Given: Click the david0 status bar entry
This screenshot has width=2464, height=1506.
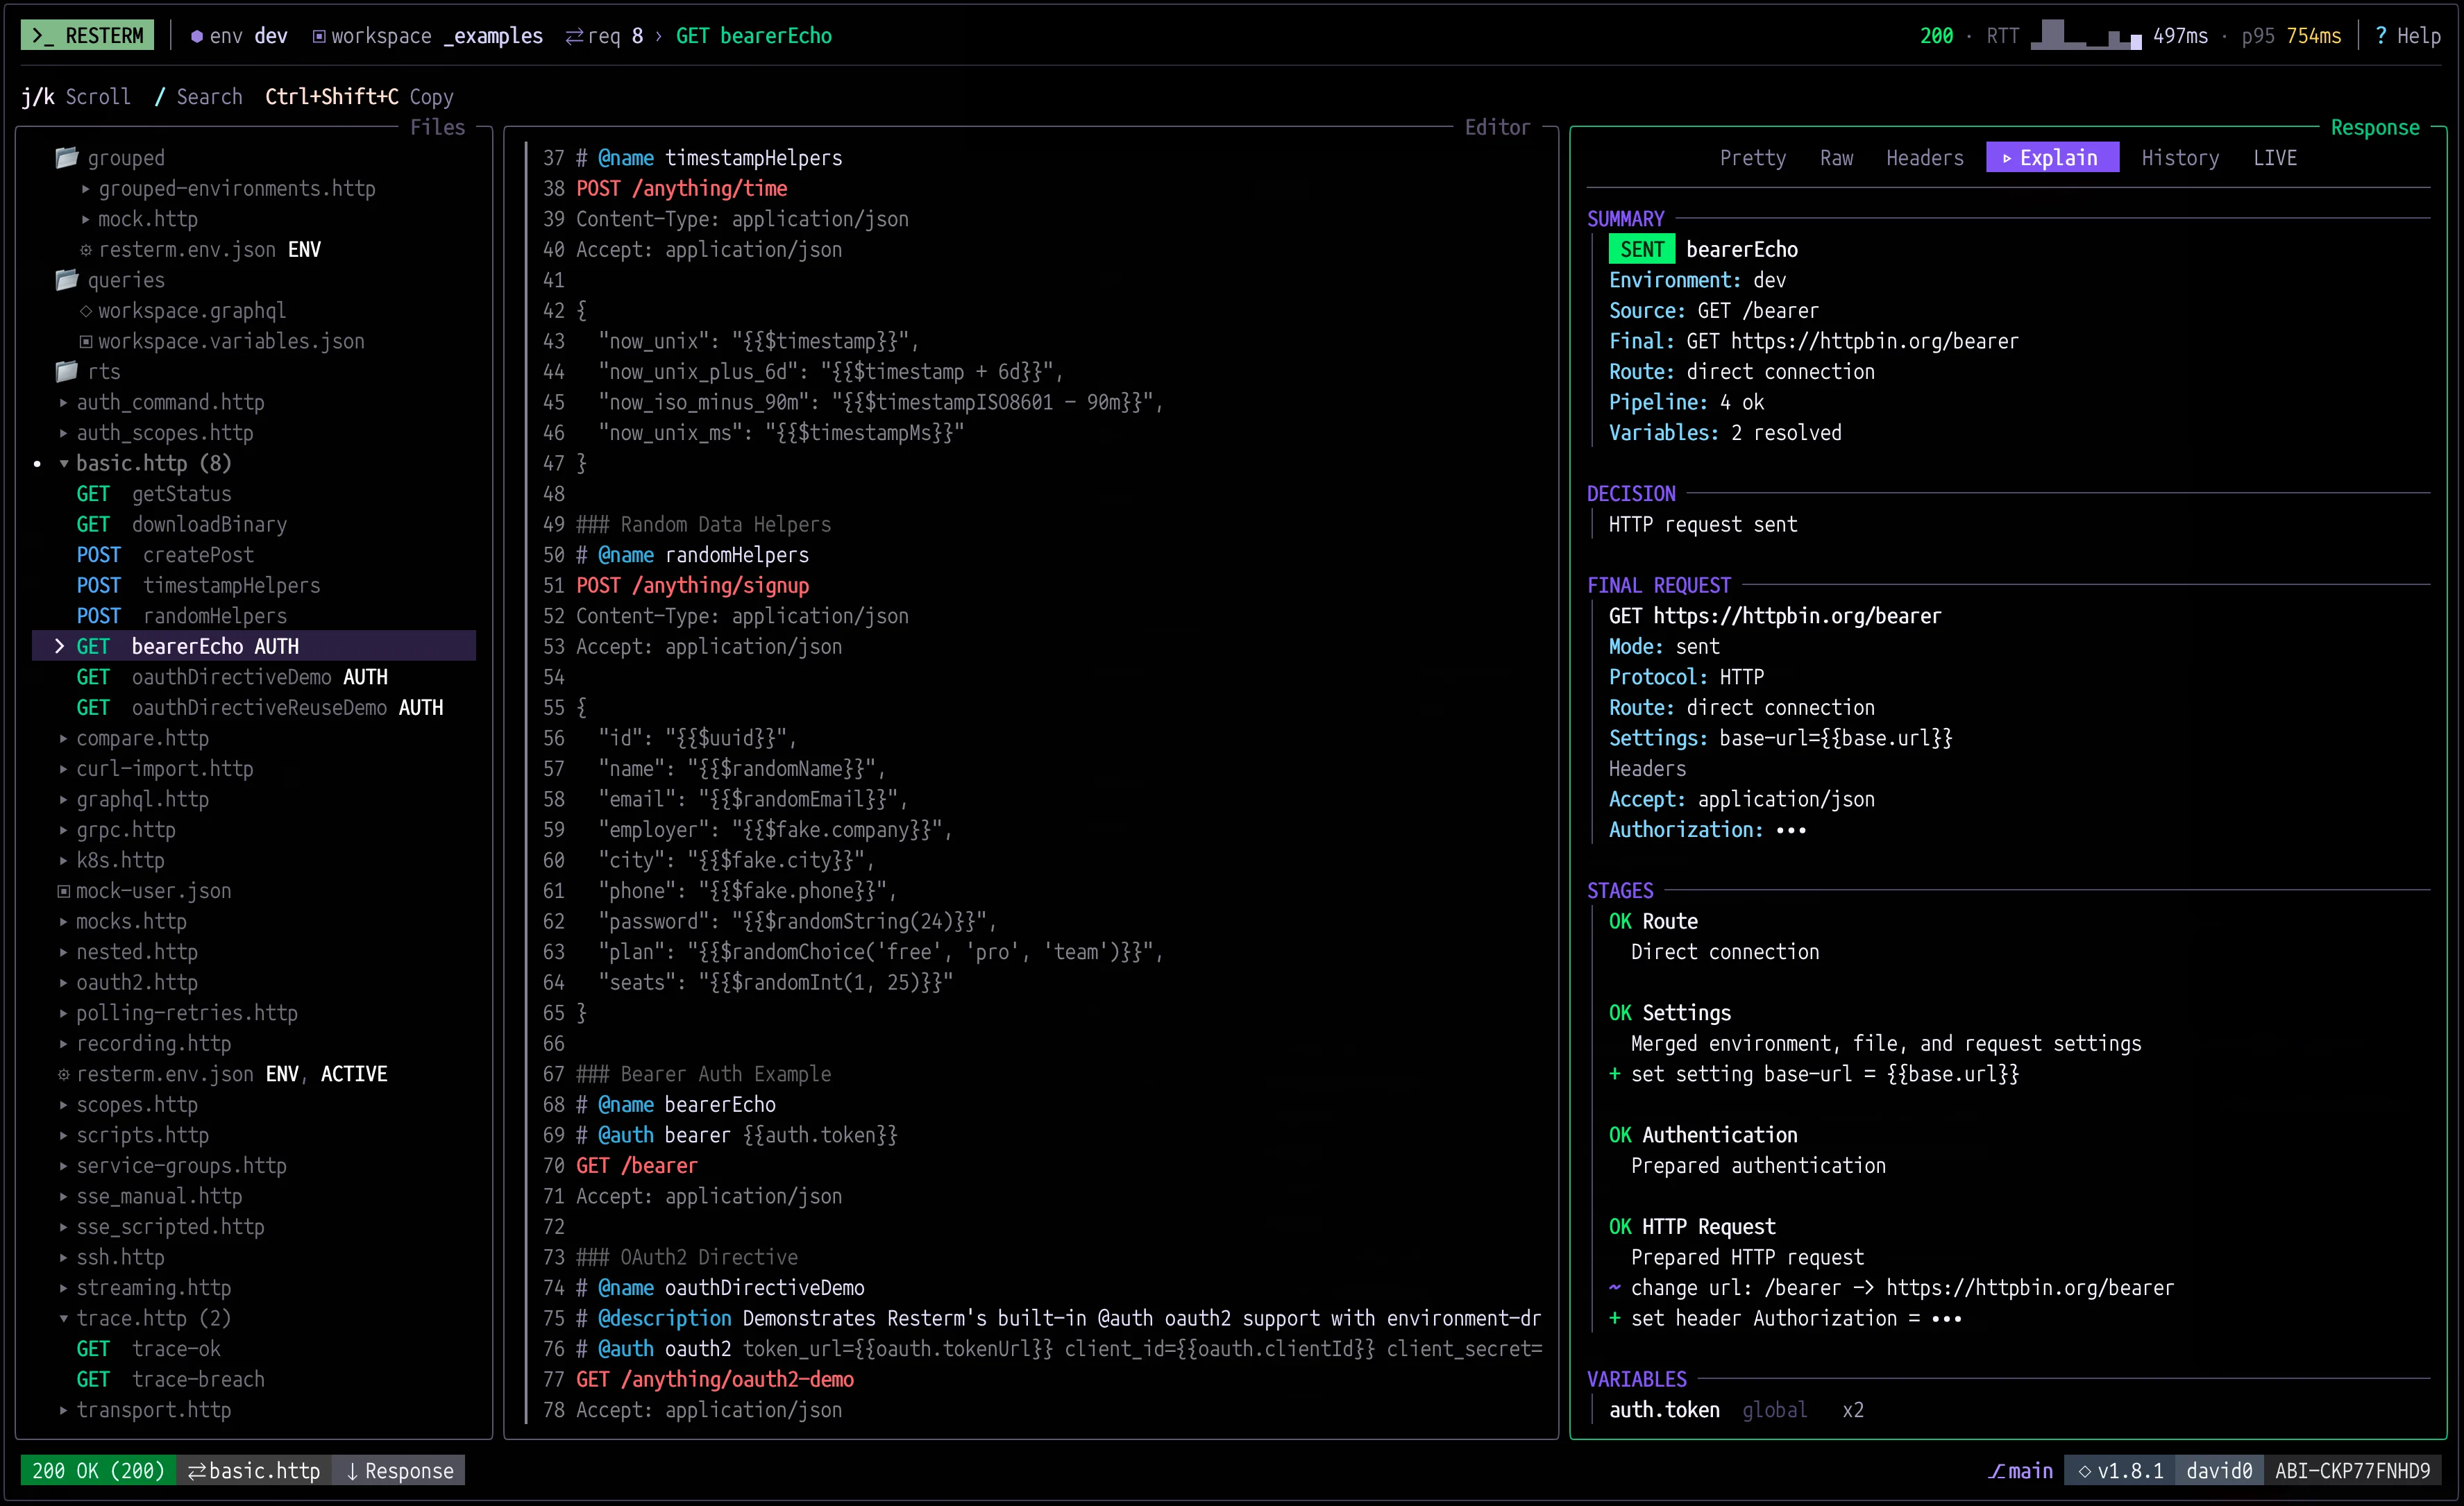Looking at the screenshot, I should point(2219,1471).
